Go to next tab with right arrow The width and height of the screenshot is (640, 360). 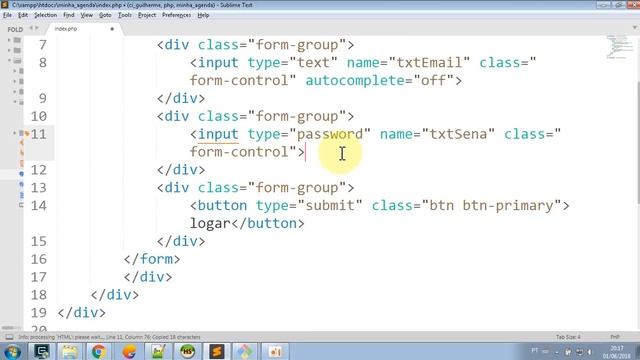coord(37,28)
